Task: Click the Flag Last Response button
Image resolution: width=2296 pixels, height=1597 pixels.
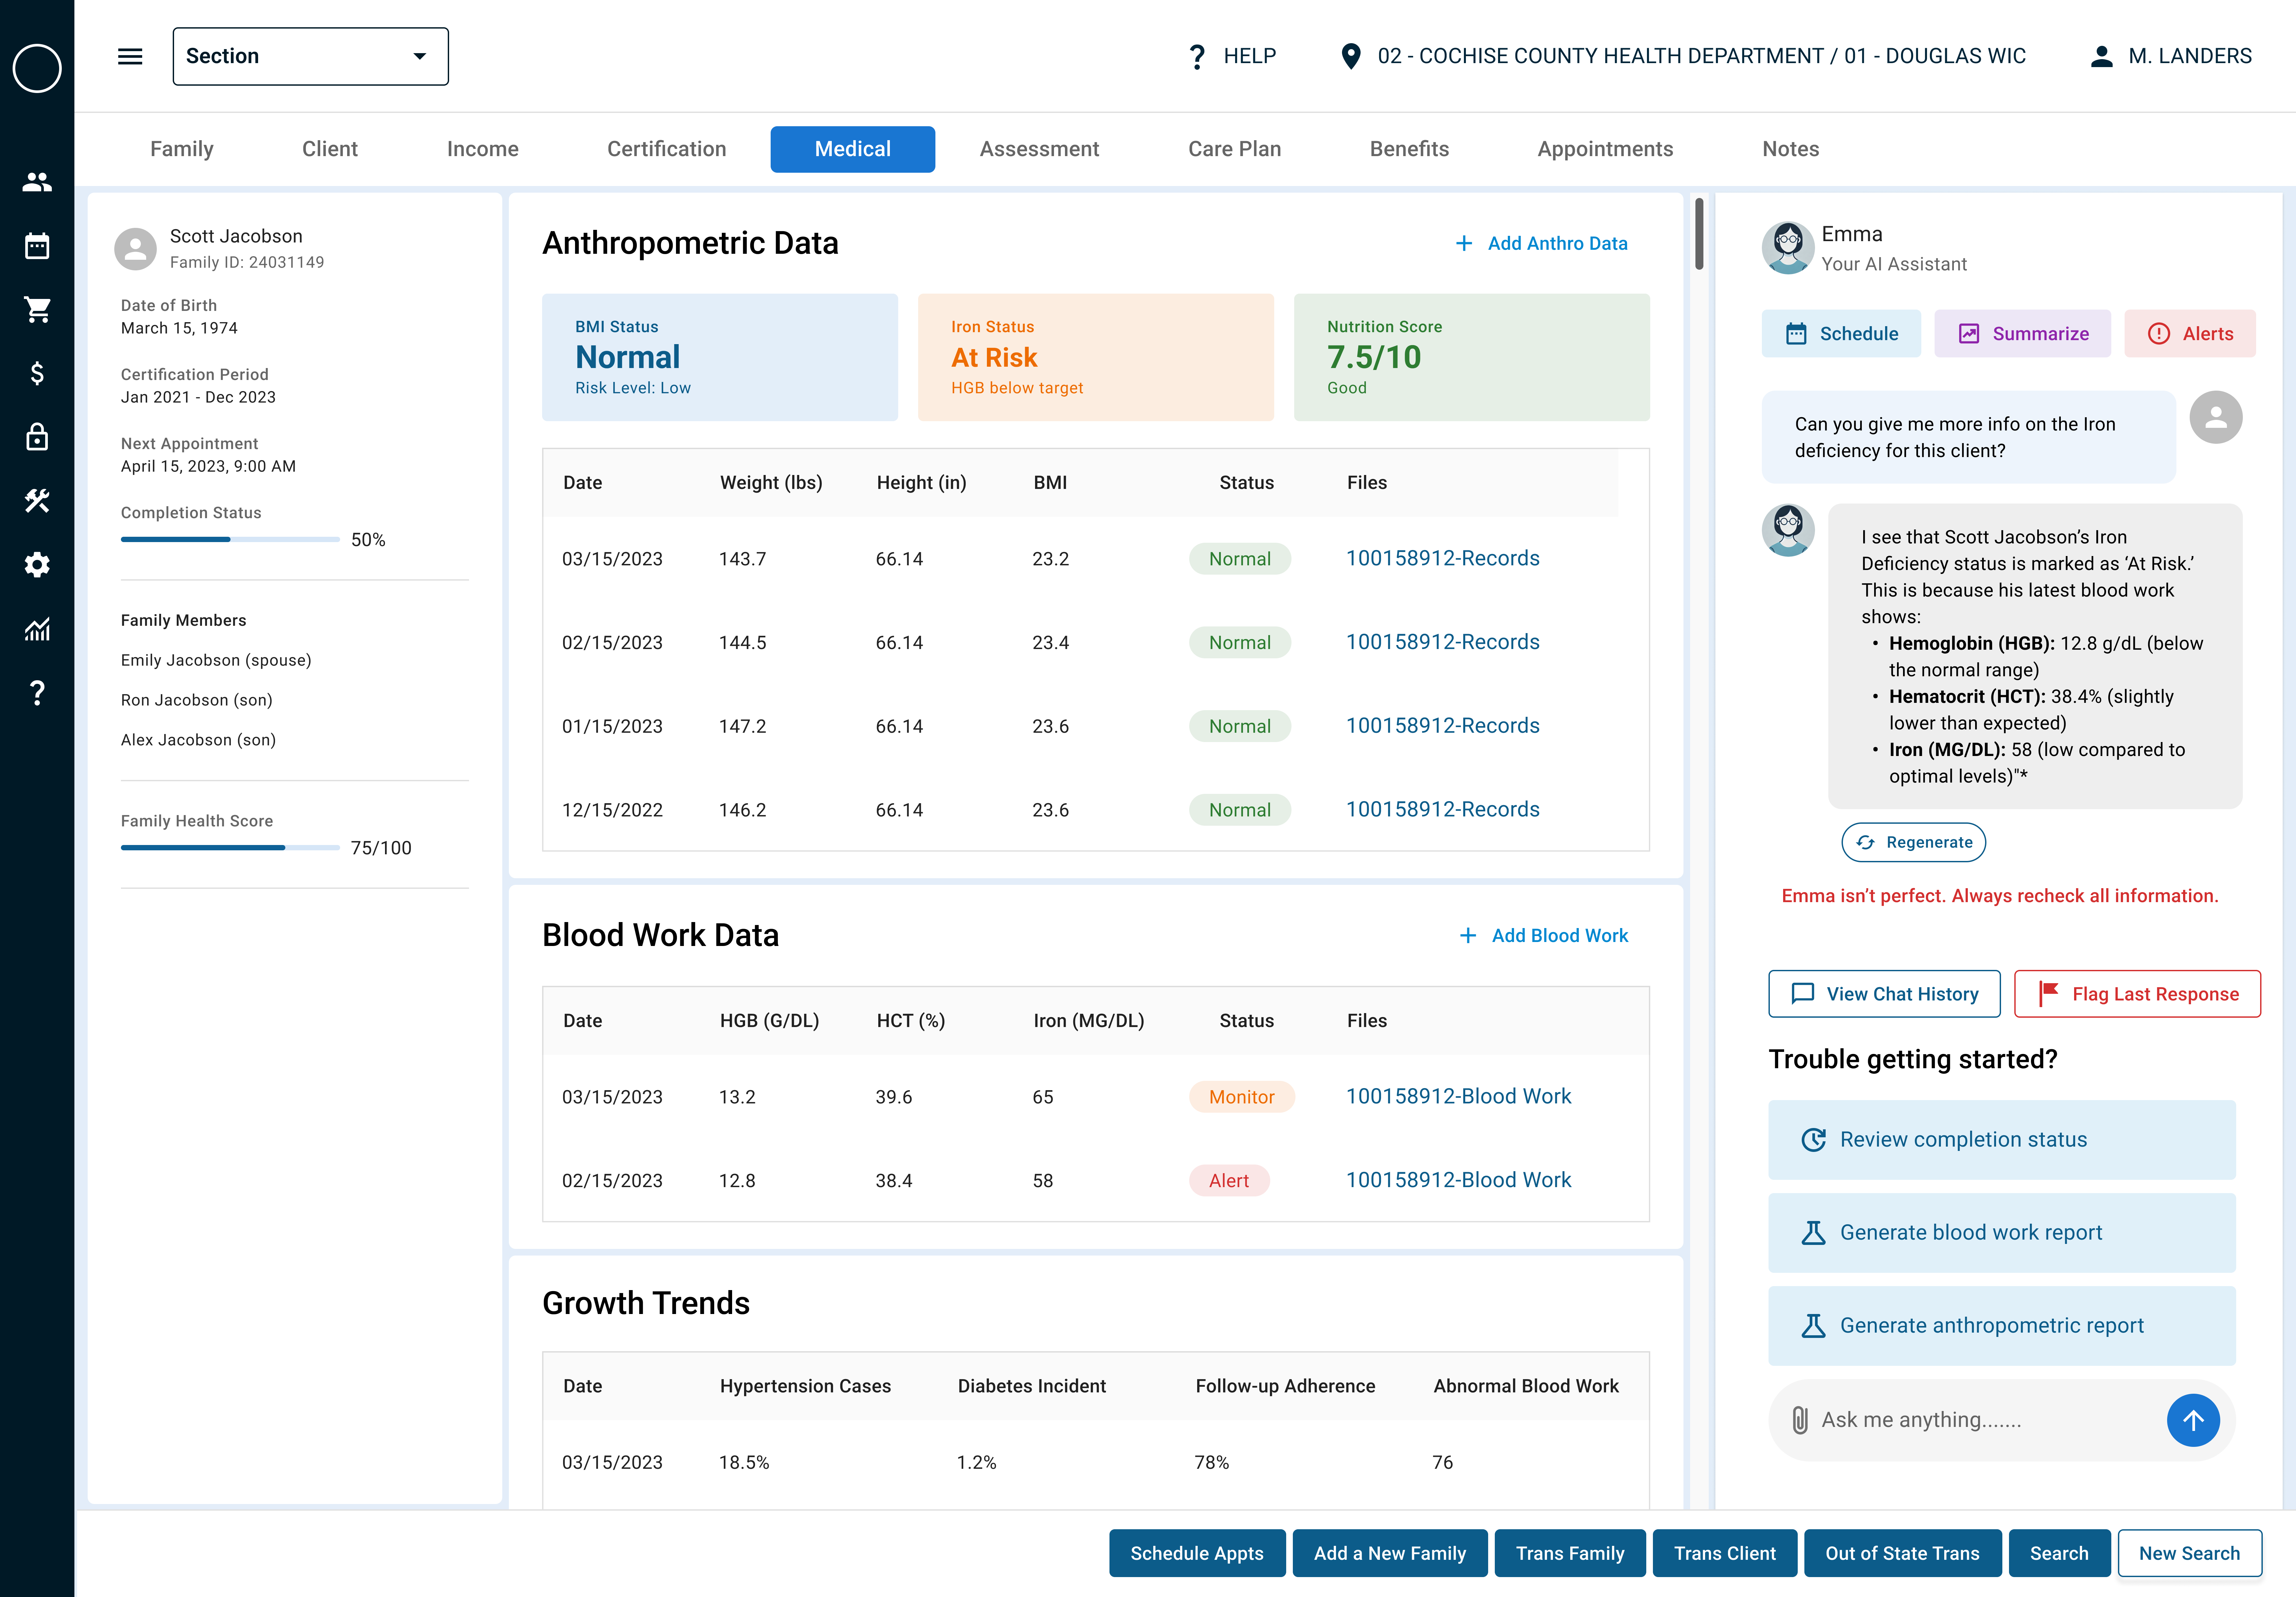Action: pos(2137,994)
